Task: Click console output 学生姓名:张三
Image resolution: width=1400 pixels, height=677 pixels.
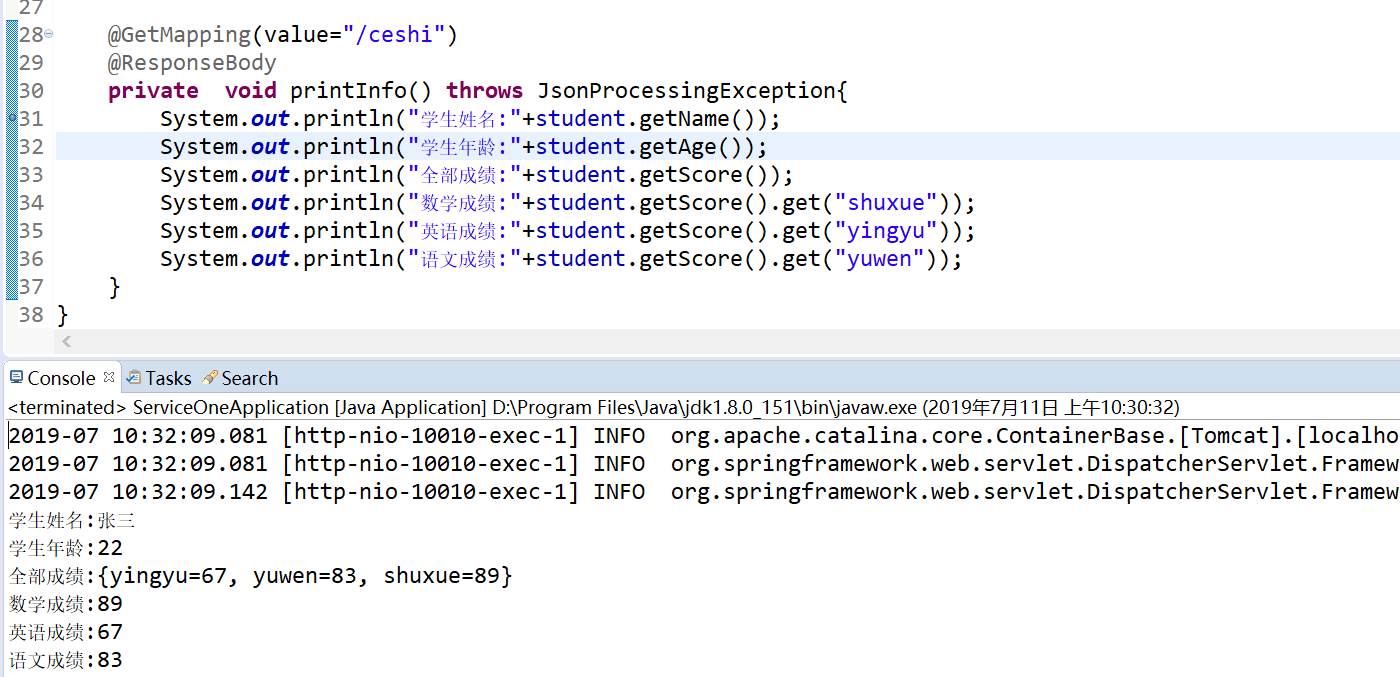Action: [71, 520]
